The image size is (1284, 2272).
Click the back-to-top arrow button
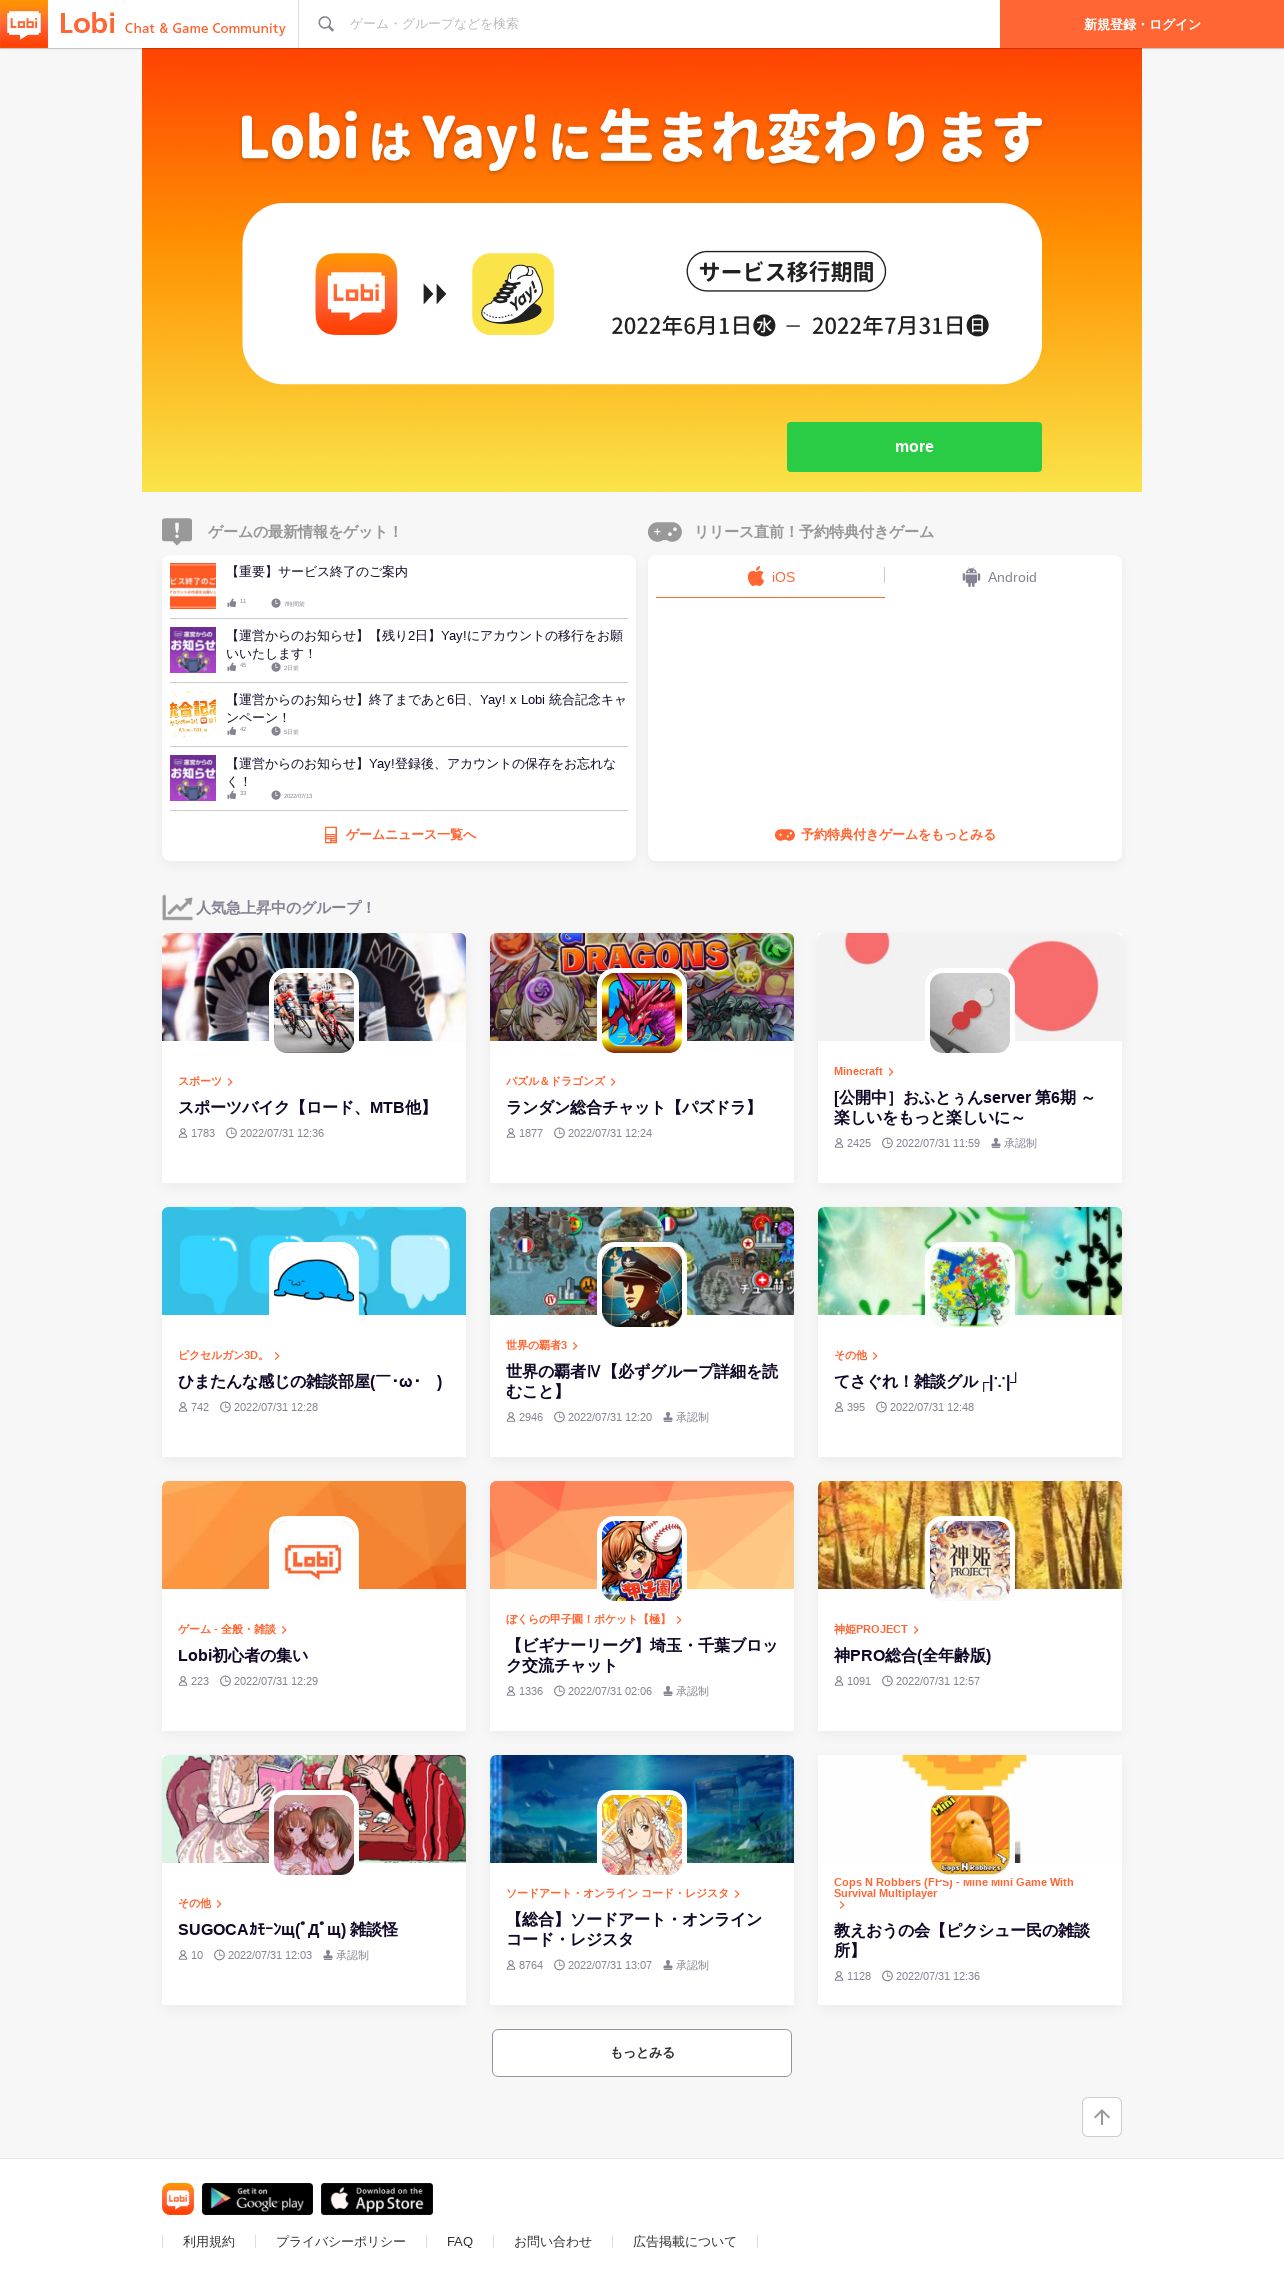1102,2117
